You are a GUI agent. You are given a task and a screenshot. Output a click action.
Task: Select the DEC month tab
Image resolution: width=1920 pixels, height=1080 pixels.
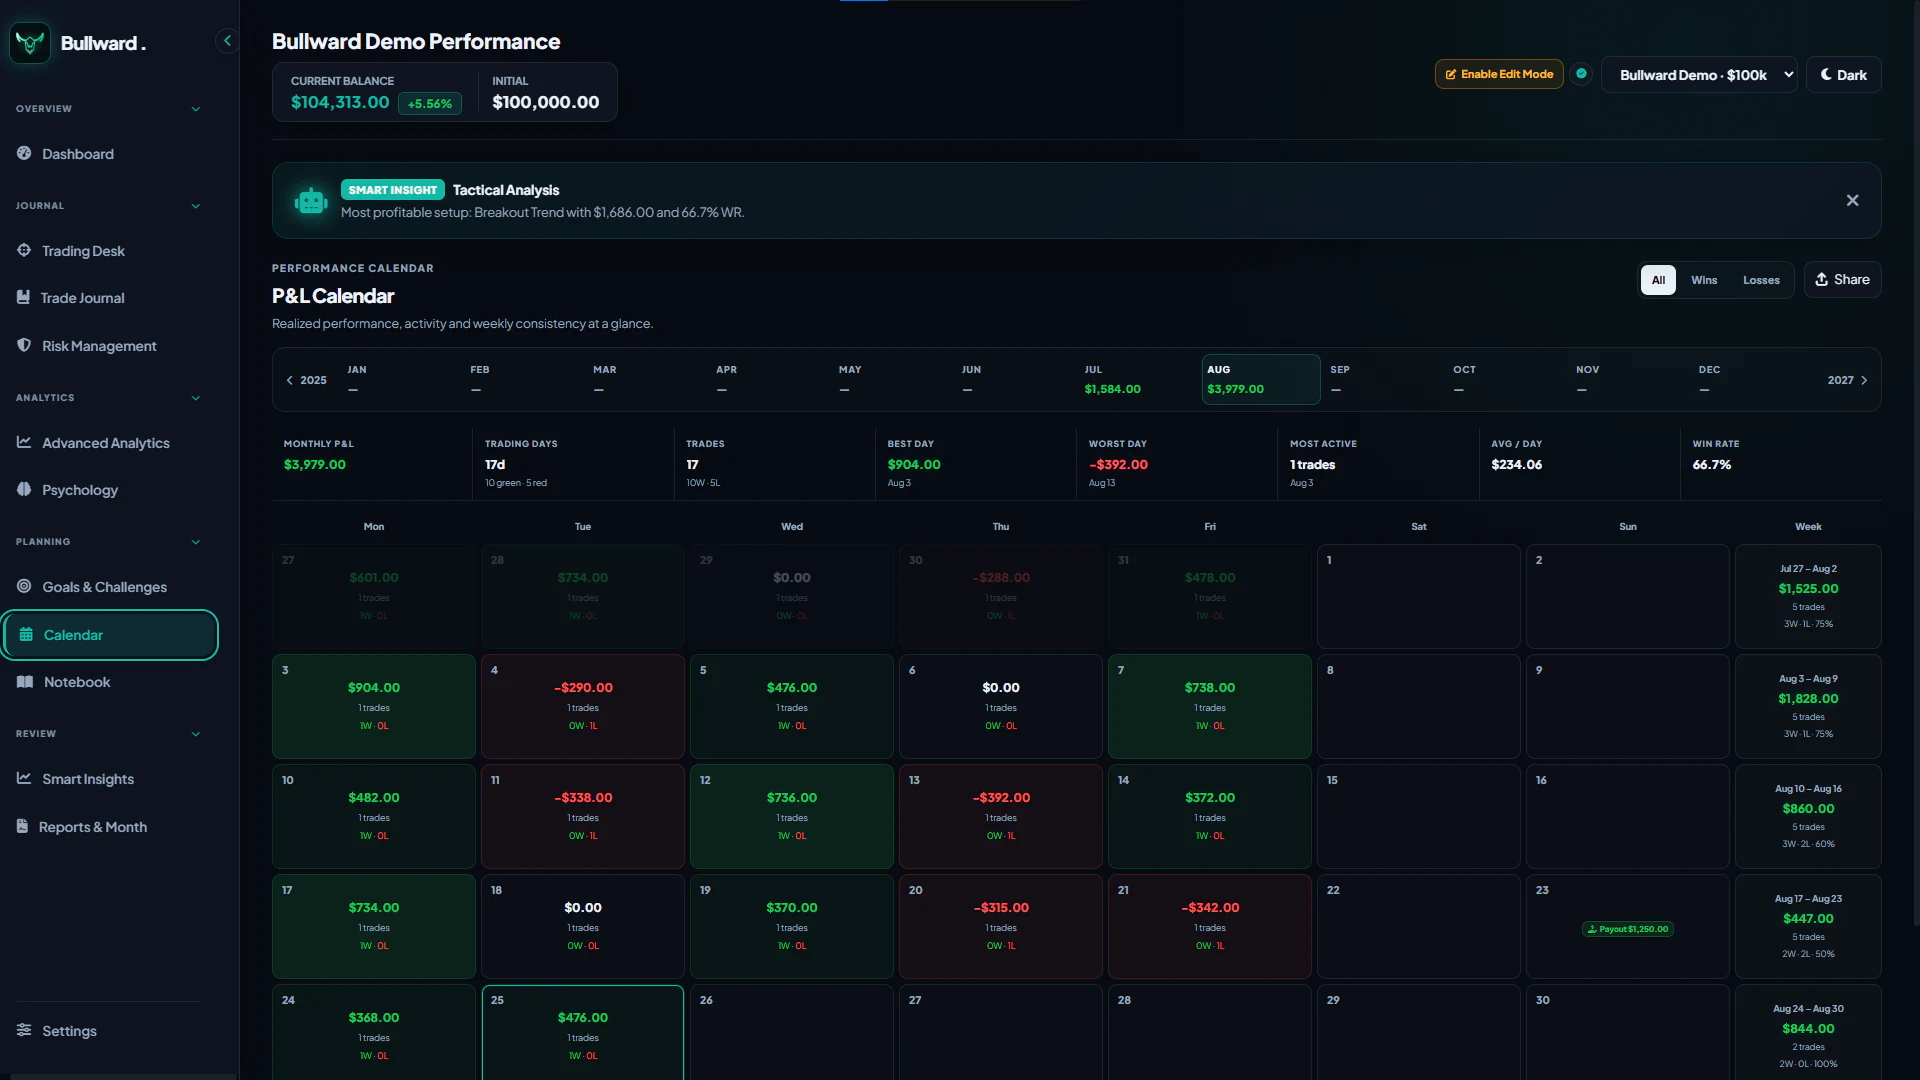[1754, 380]
